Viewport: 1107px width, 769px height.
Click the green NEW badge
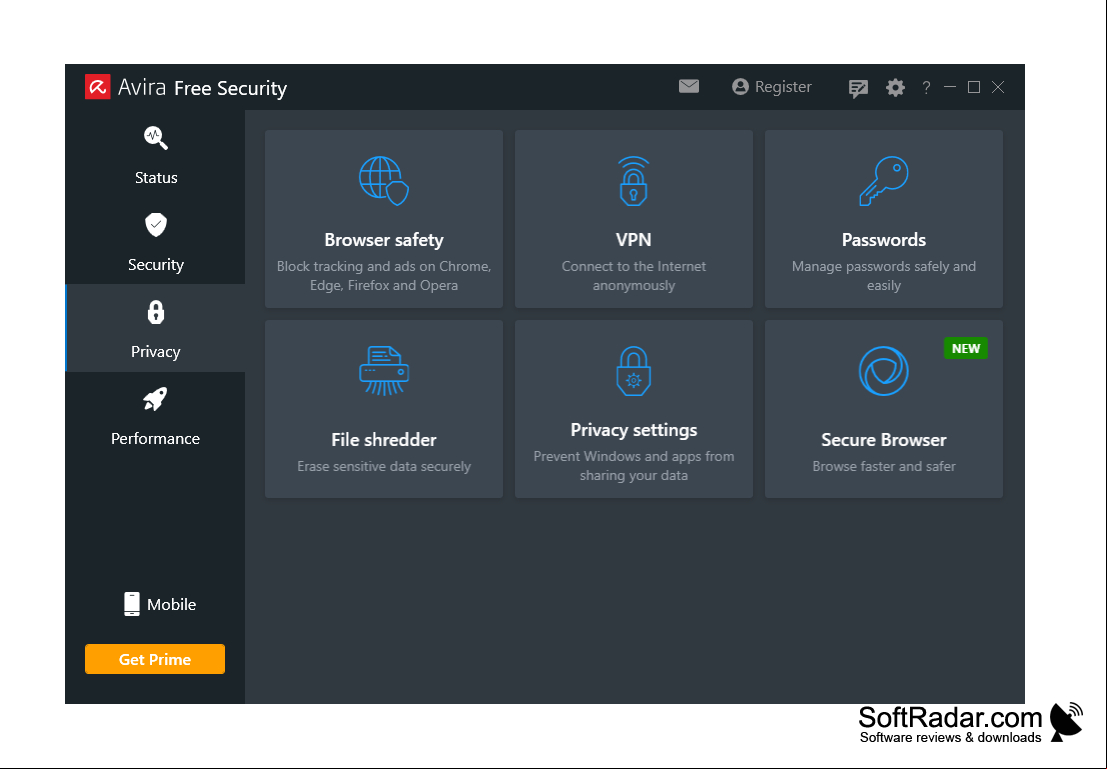965,348
